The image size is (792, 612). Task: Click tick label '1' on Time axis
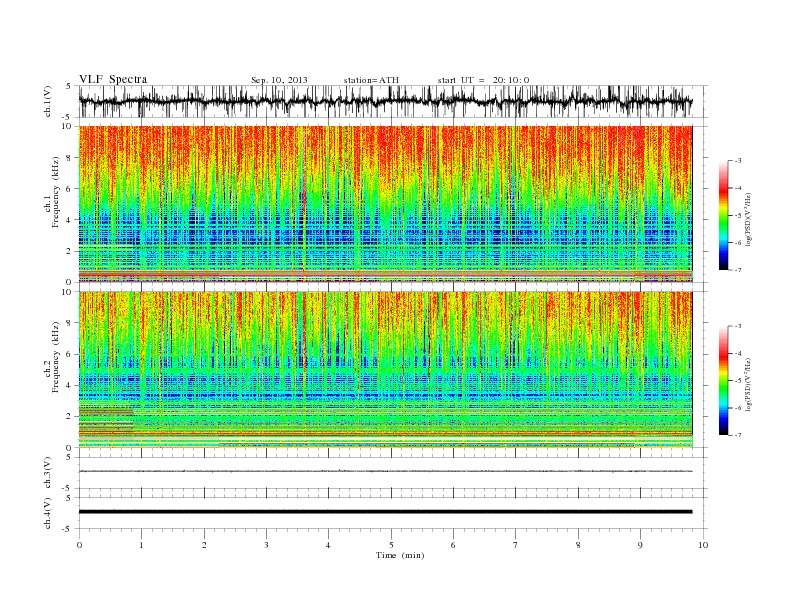coord(141,545)
